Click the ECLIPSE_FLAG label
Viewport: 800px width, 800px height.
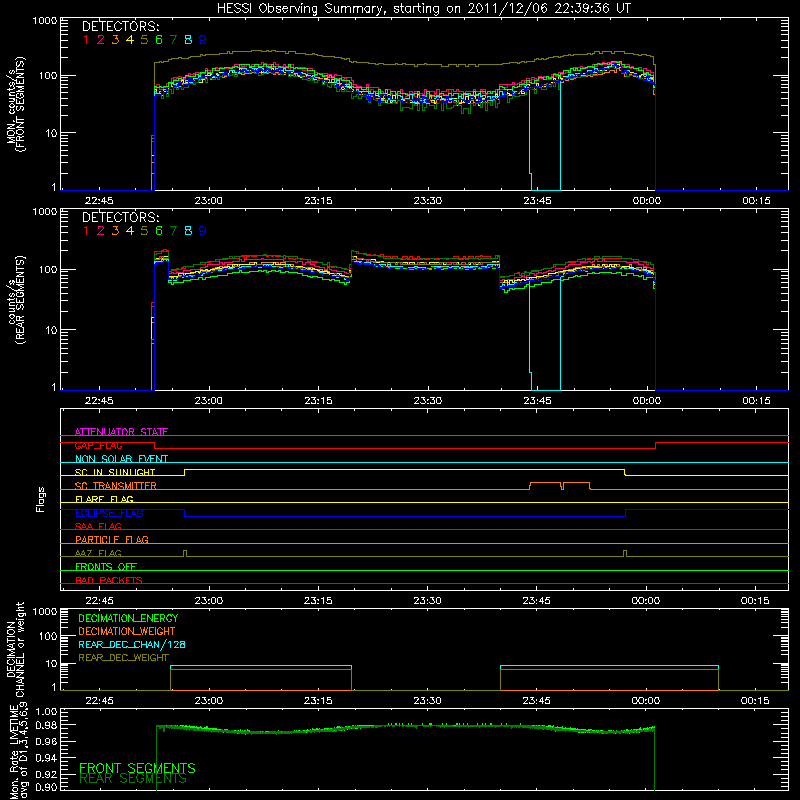click(x=109, y=513)
